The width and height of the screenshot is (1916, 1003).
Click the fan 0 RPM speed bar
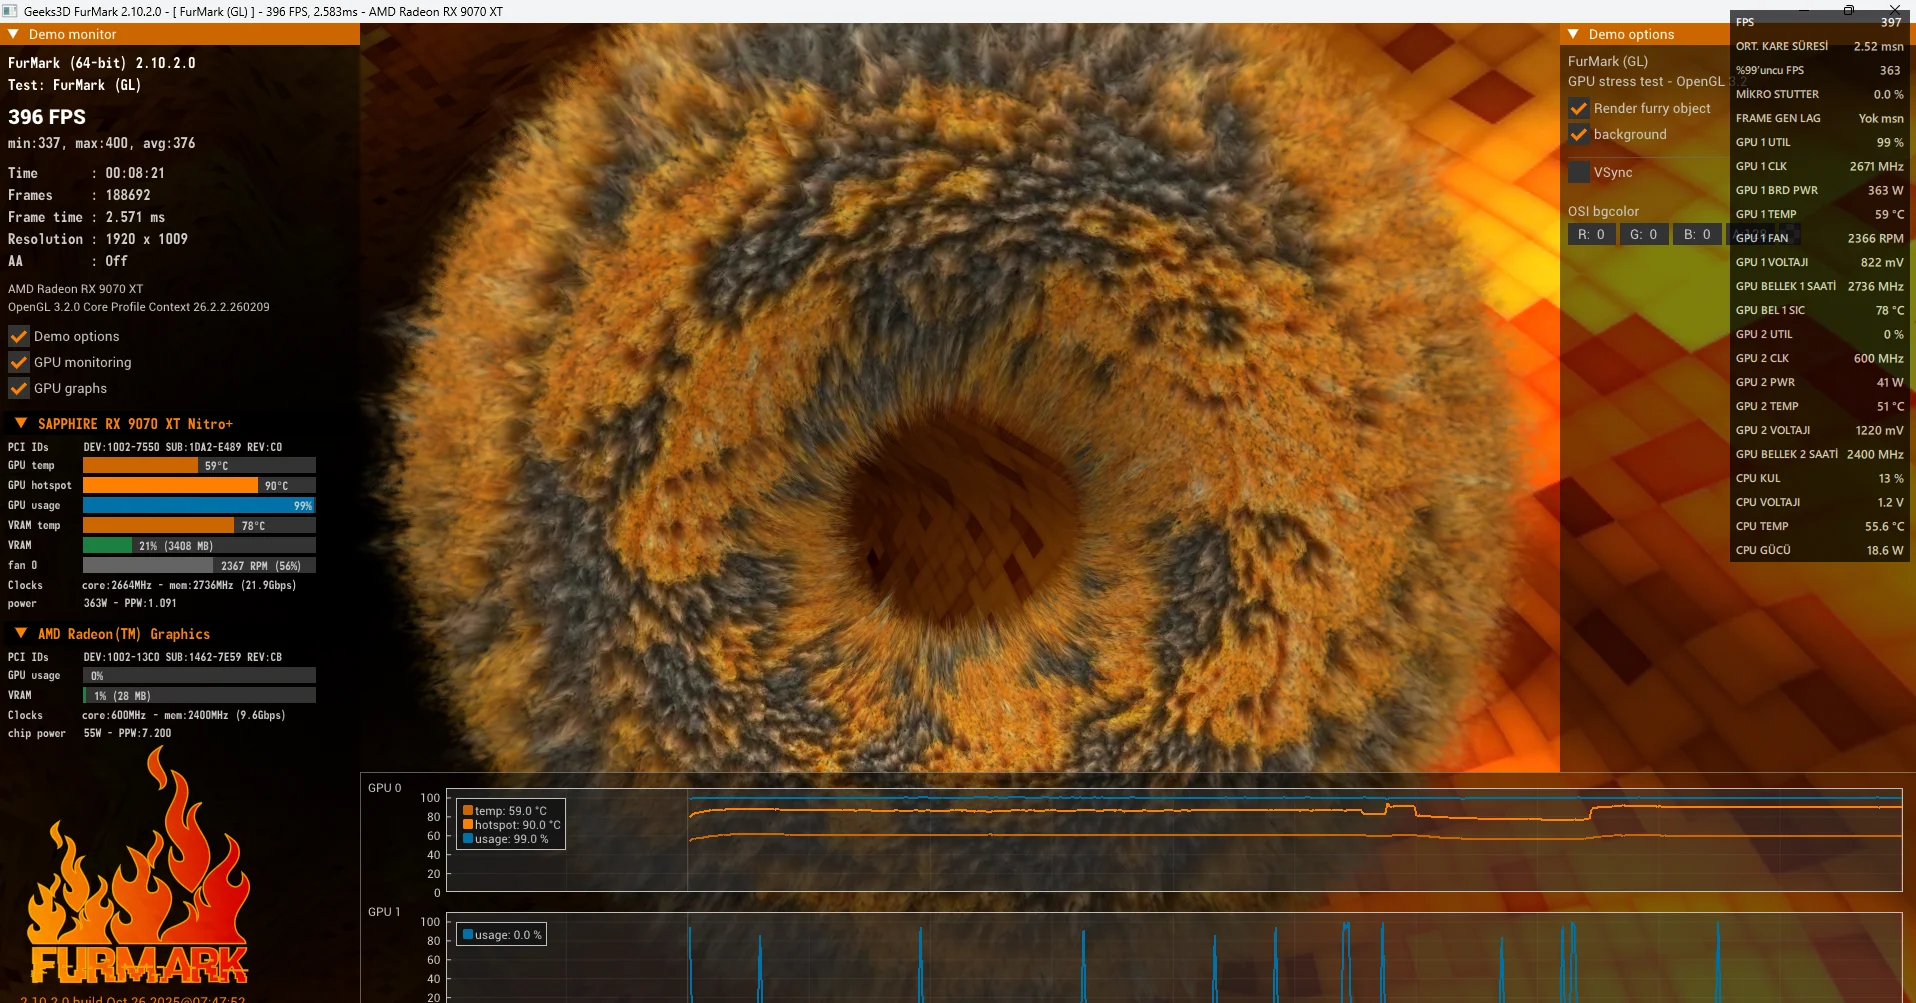[x=199, y=565]
